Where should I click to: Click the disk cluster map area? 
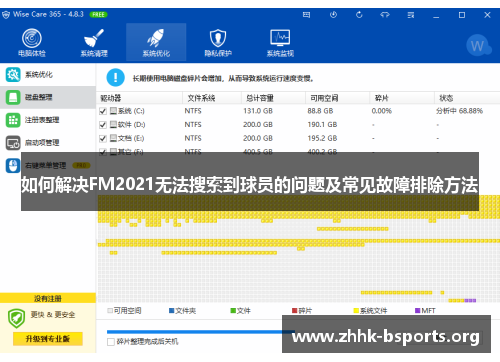(x=298, y=248)
